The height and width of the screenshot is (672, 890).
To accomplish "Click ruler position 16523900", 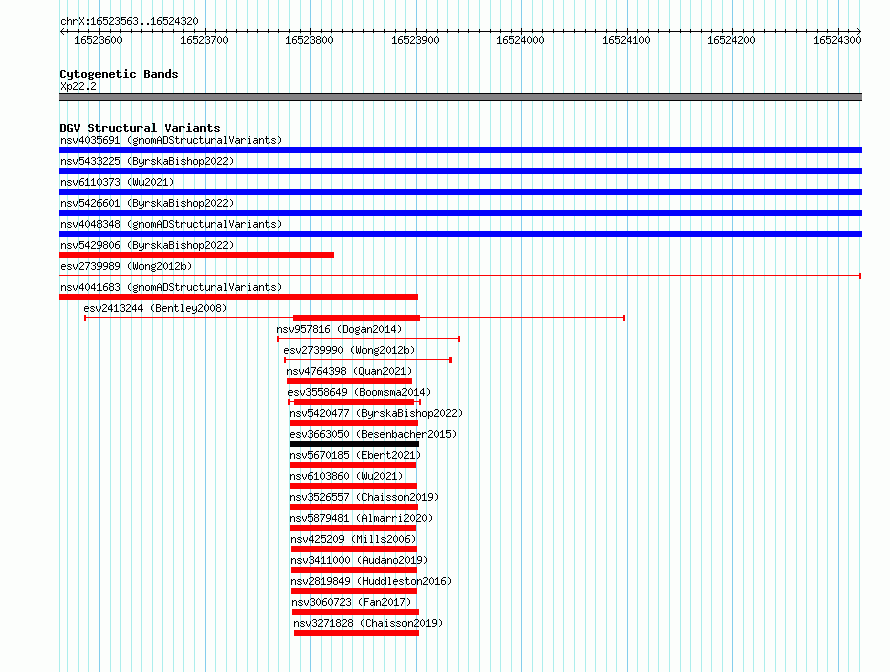I will coord(415,40).
